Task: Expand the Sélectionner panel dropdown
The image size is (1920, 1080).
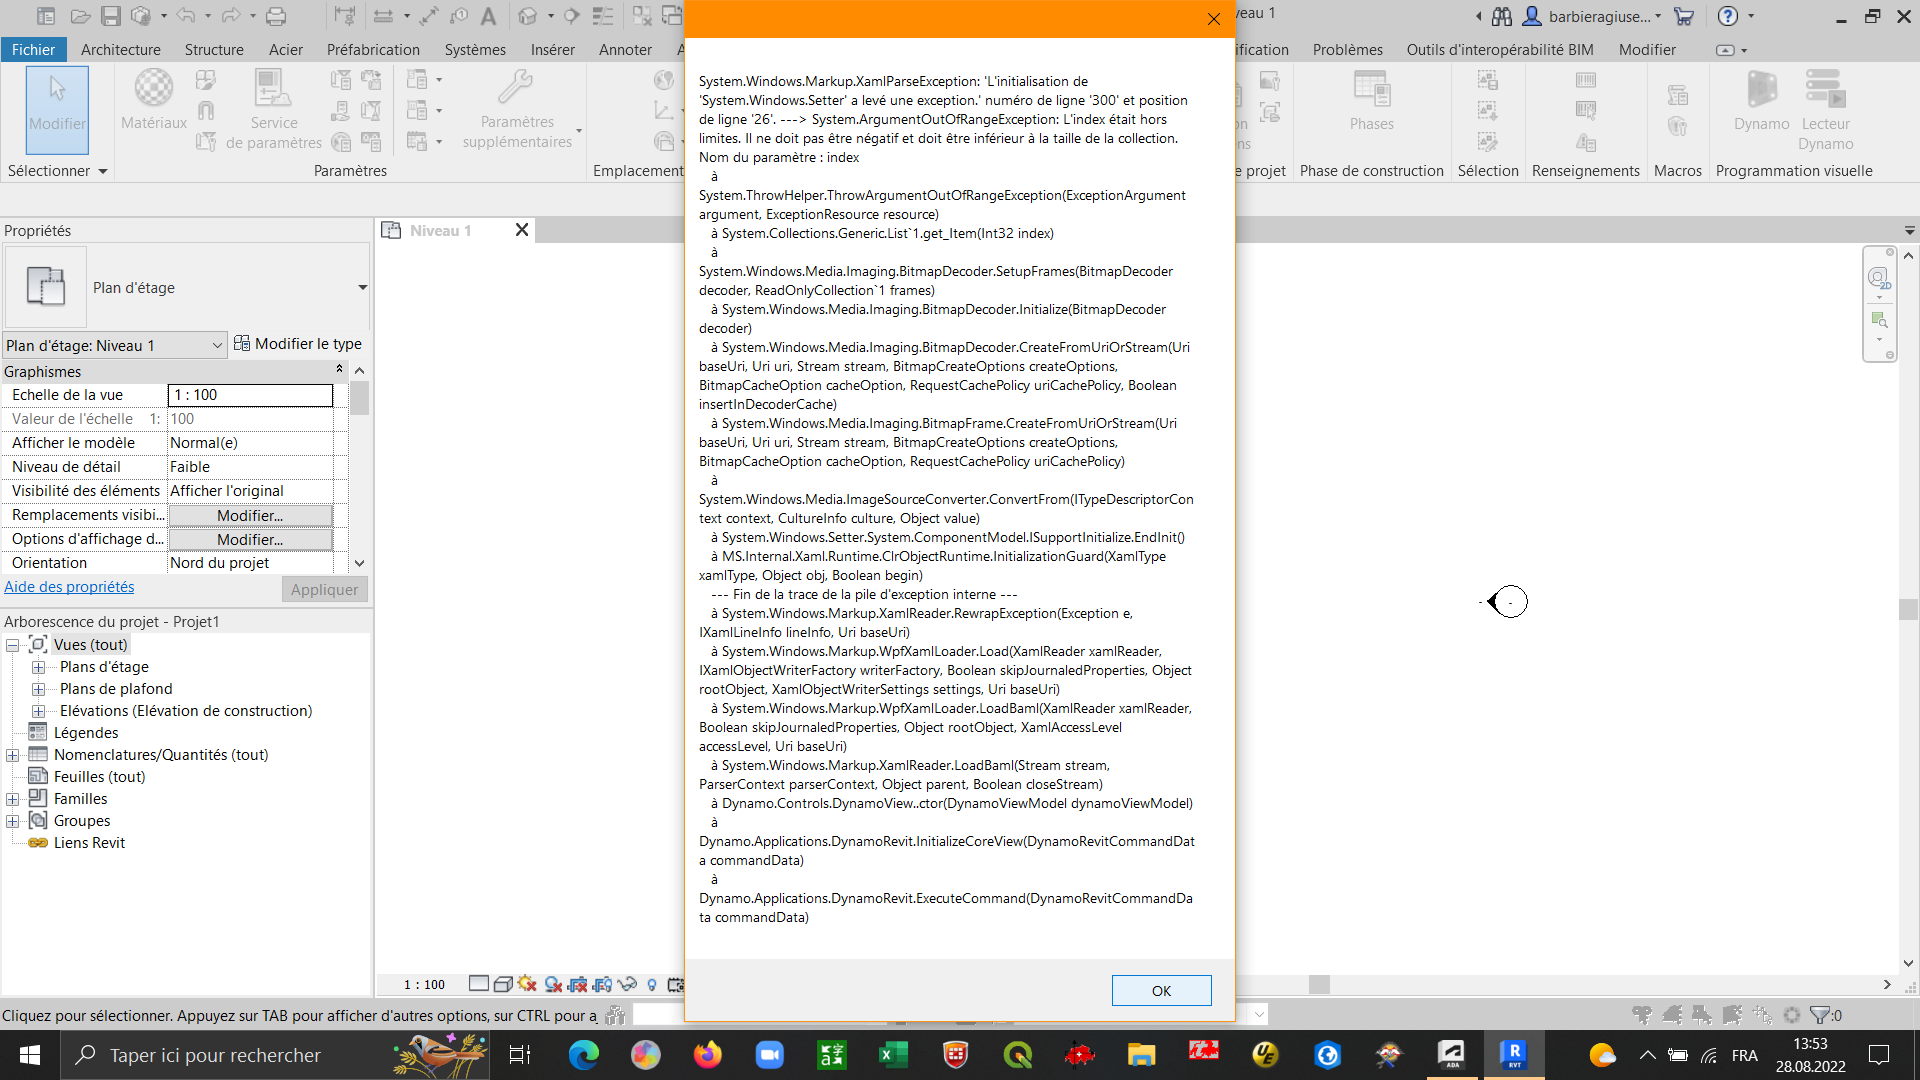Action: tap(57, 171)
